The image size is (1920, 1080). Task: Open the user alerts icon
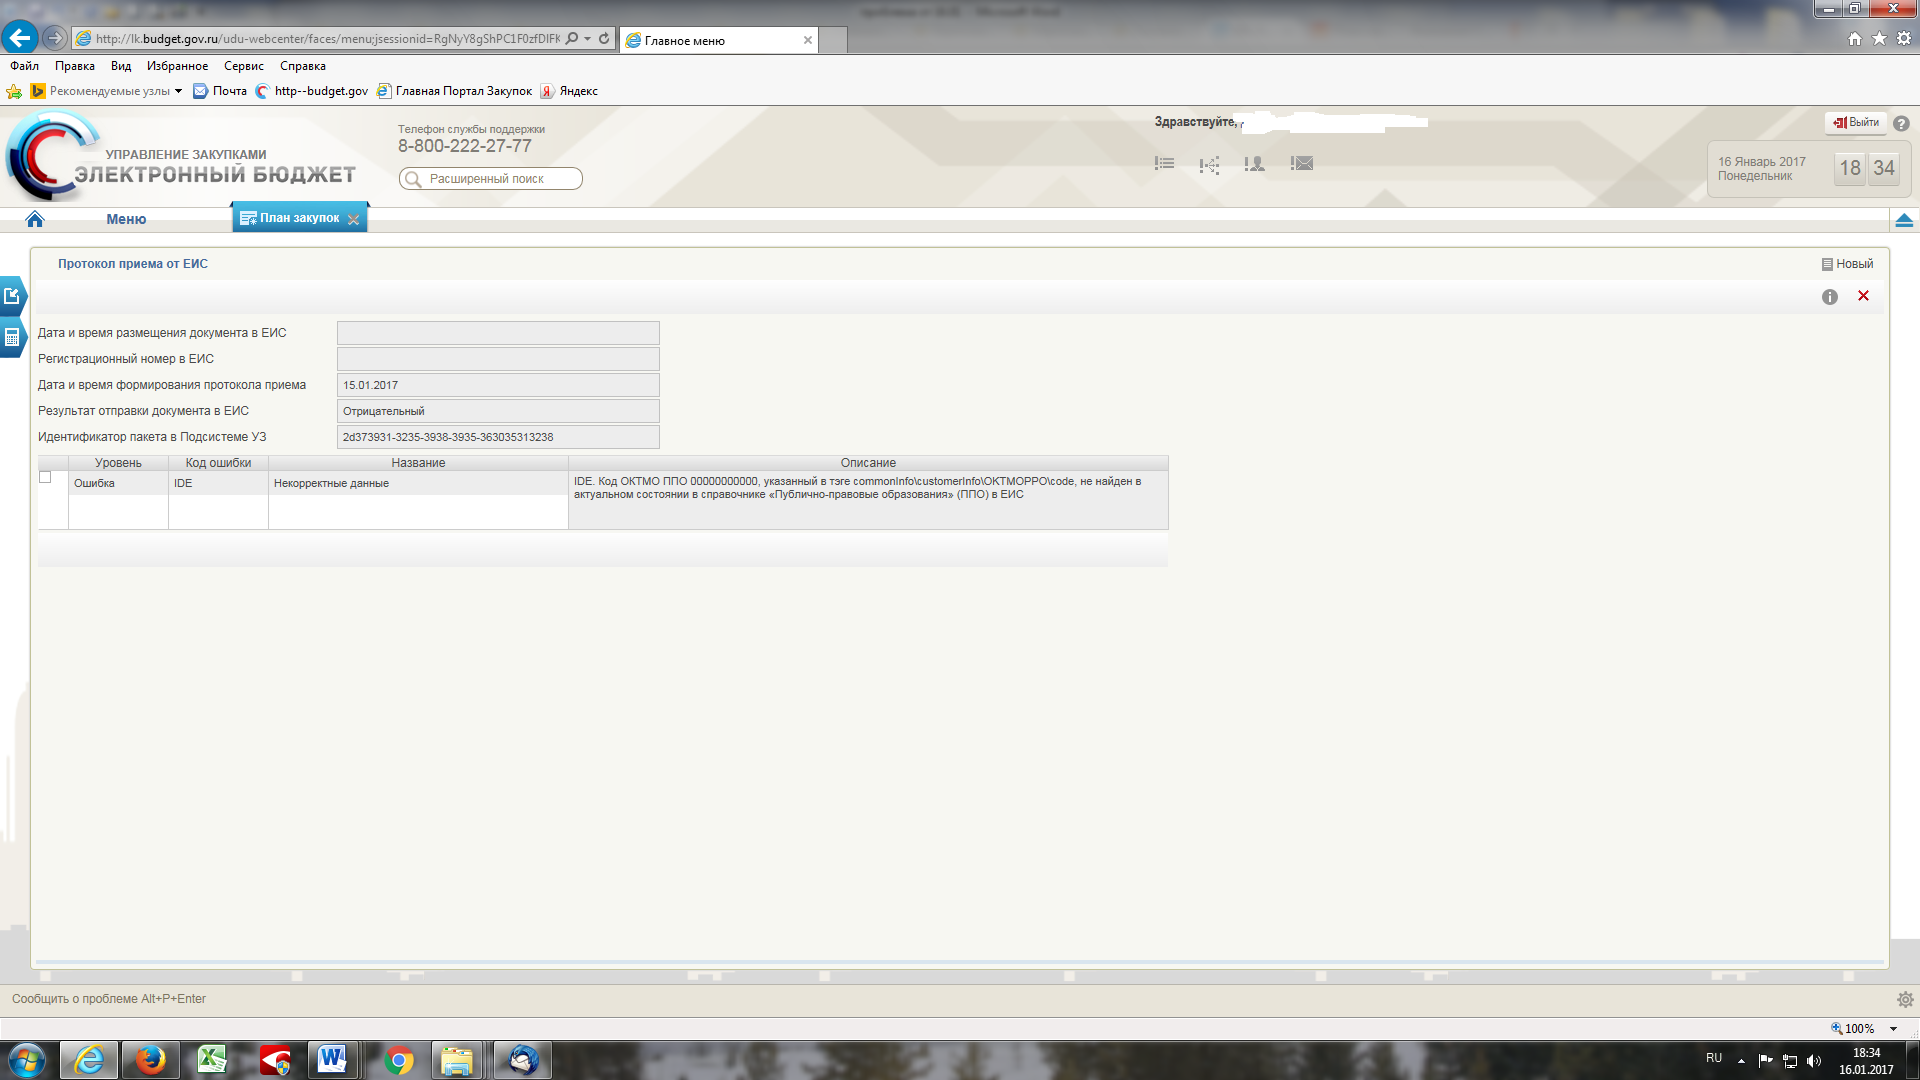pyautogui.click(x=1254, y=163)
